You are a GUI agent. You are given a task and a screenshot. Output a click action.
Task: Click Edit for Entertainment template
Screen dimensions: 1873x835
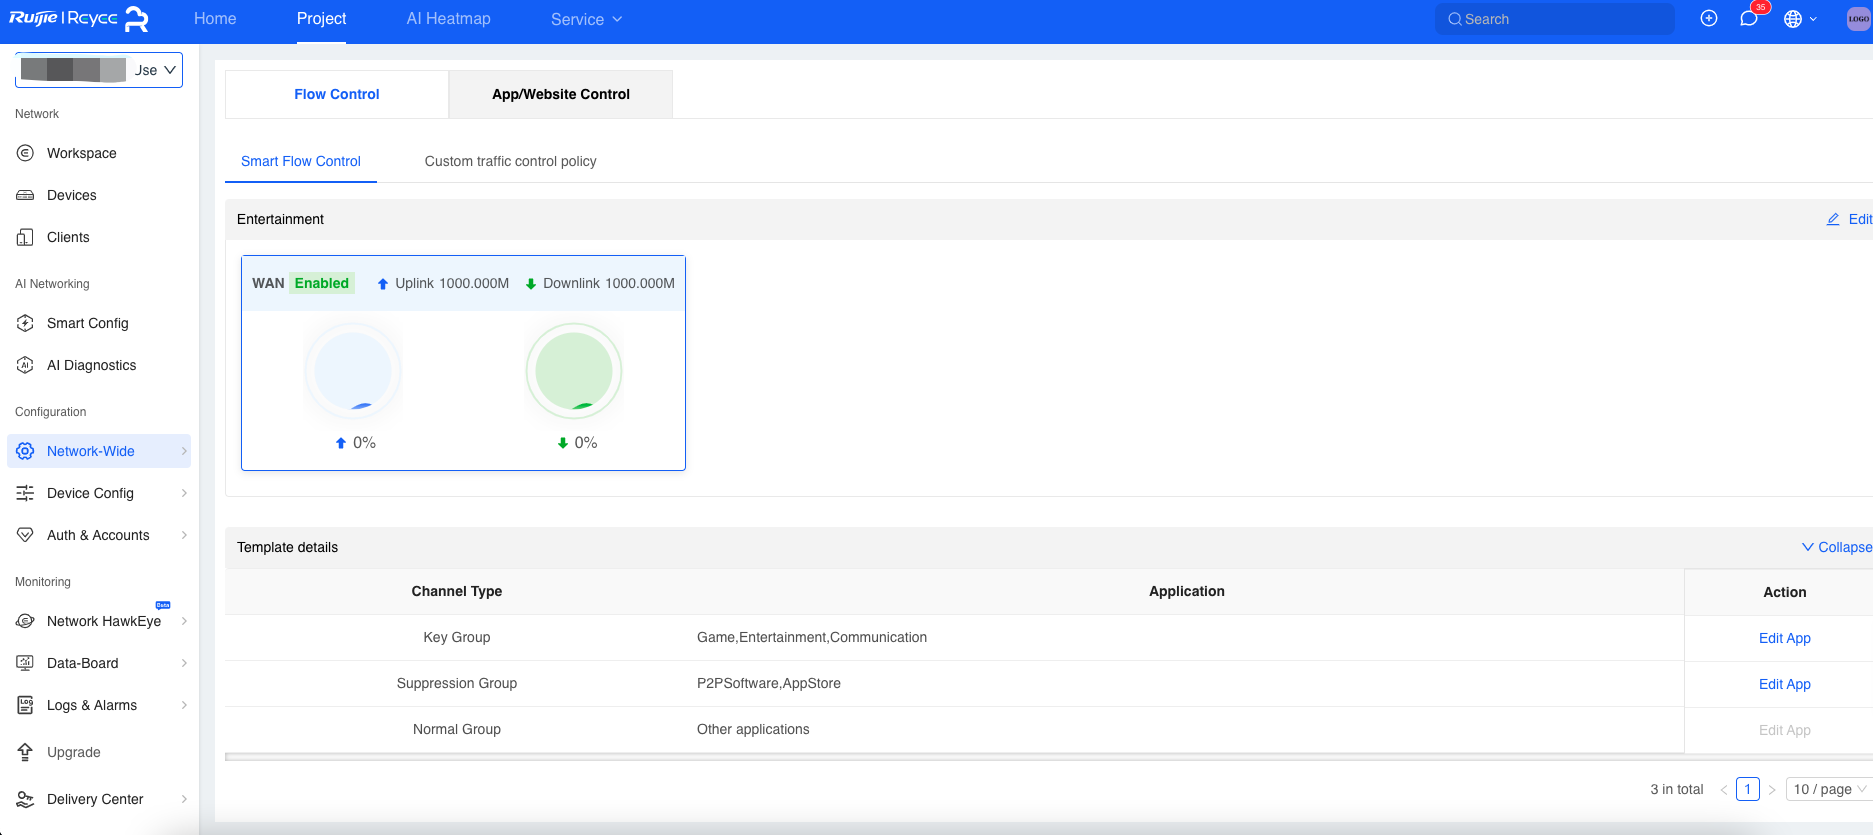coord(1850,219)
